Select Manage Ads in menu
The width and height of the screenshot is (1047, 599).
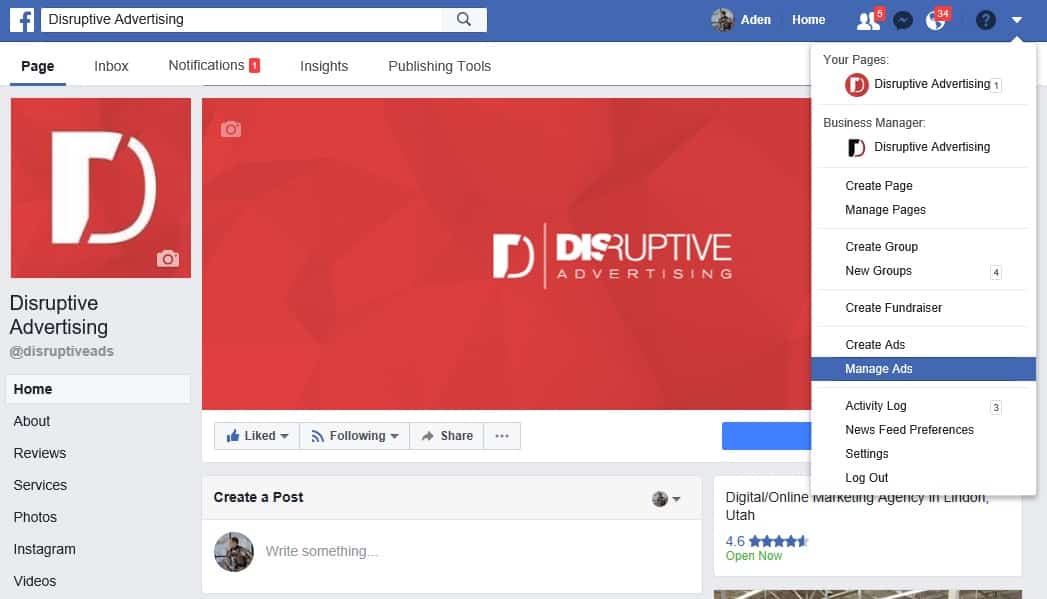(923, 369)
